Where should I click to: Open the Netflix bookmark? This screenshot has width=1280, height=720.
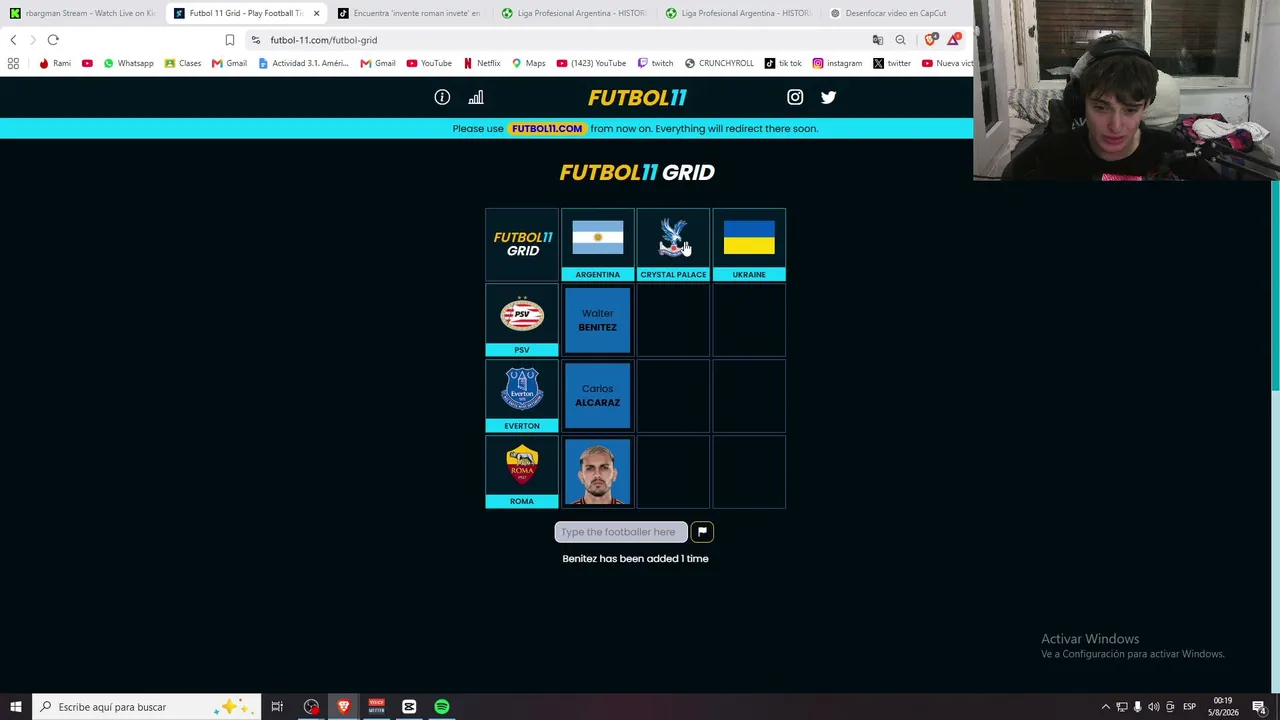(482, 63)
